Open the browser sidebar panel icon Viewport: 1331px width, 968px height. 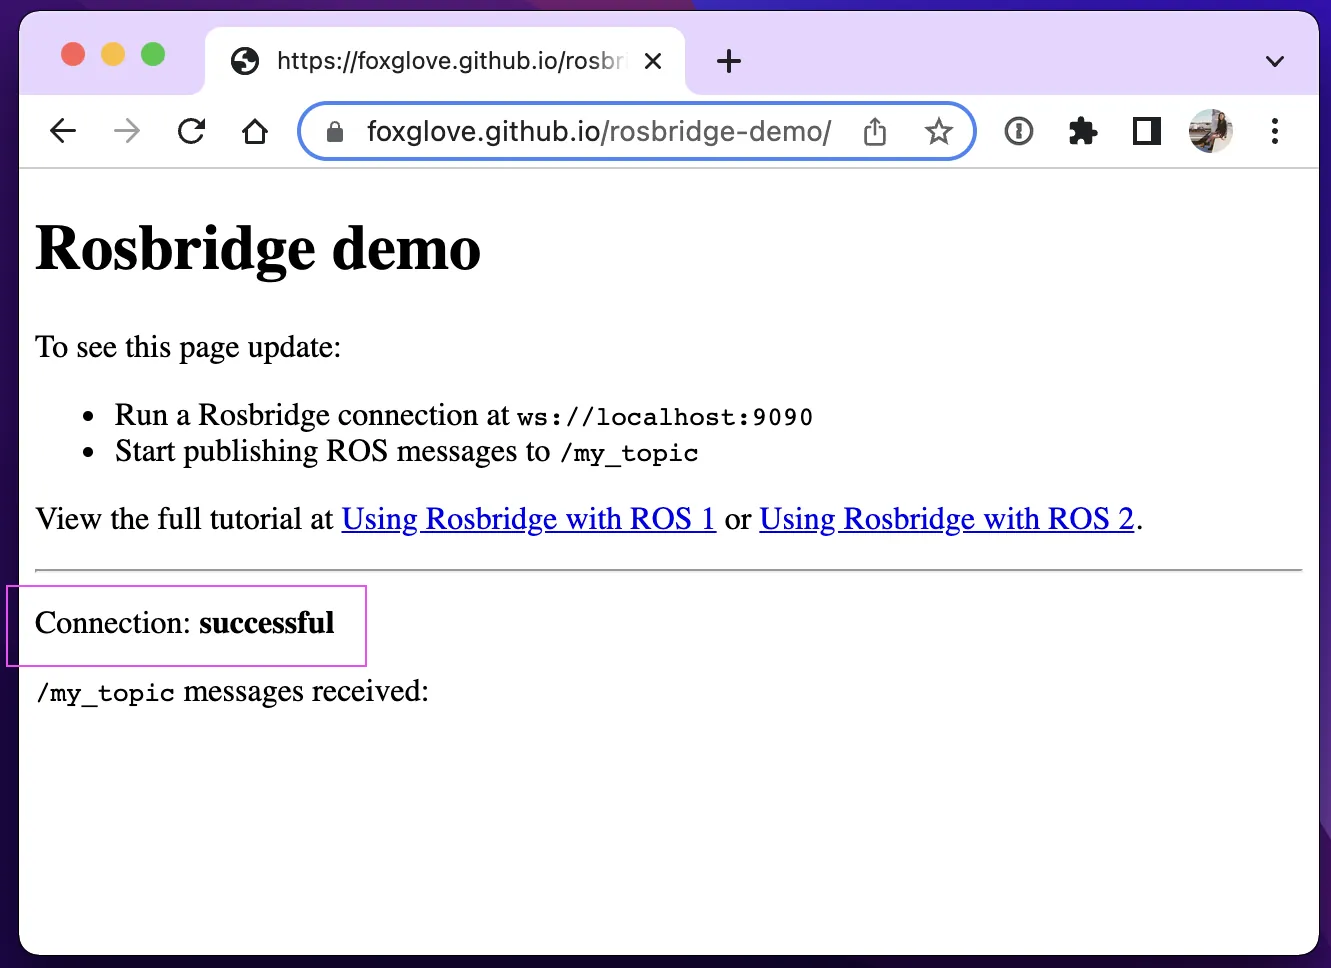pyautogui.click(x=1146, y=131)
